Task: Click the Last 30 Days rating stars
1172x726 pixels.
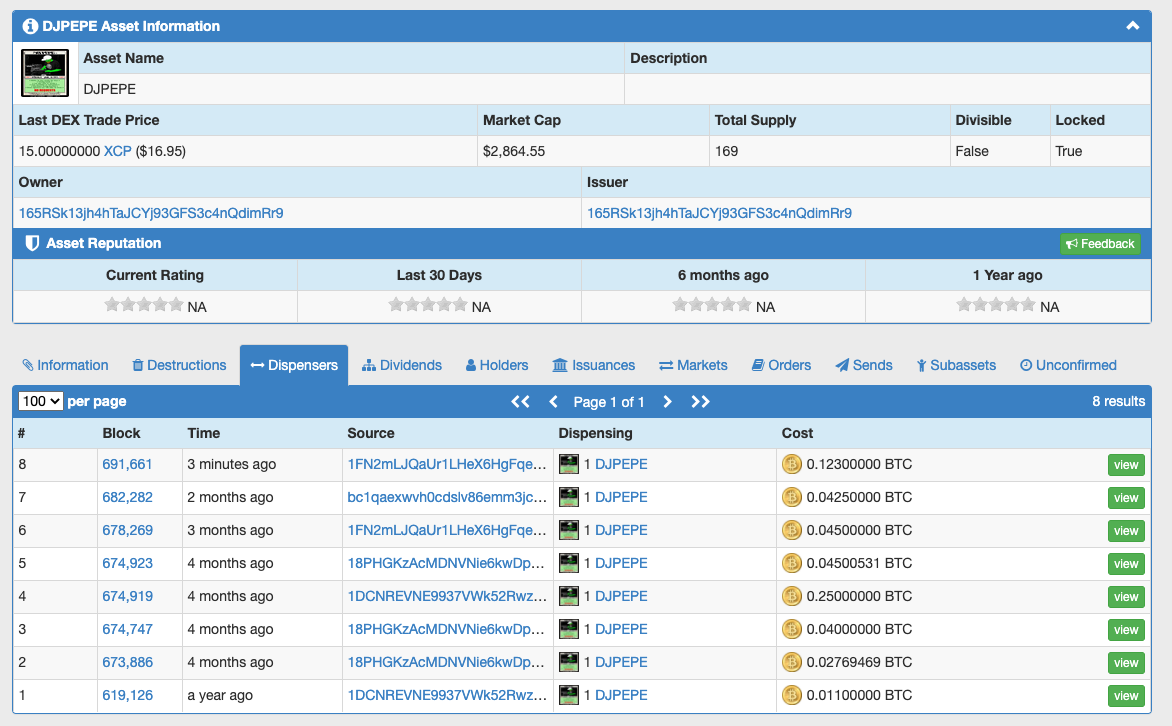Action: point(428,304)
